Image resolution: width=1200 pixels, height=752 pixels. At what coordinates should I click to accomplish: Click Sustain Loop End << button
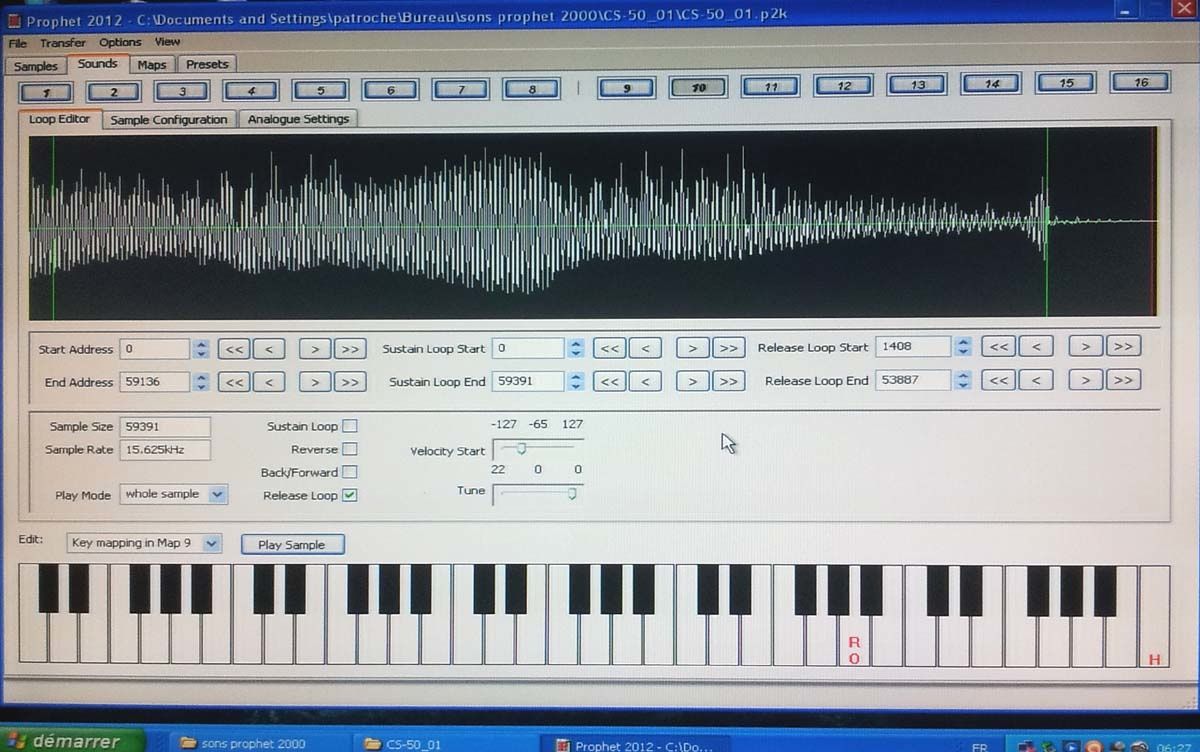(610, 381)
